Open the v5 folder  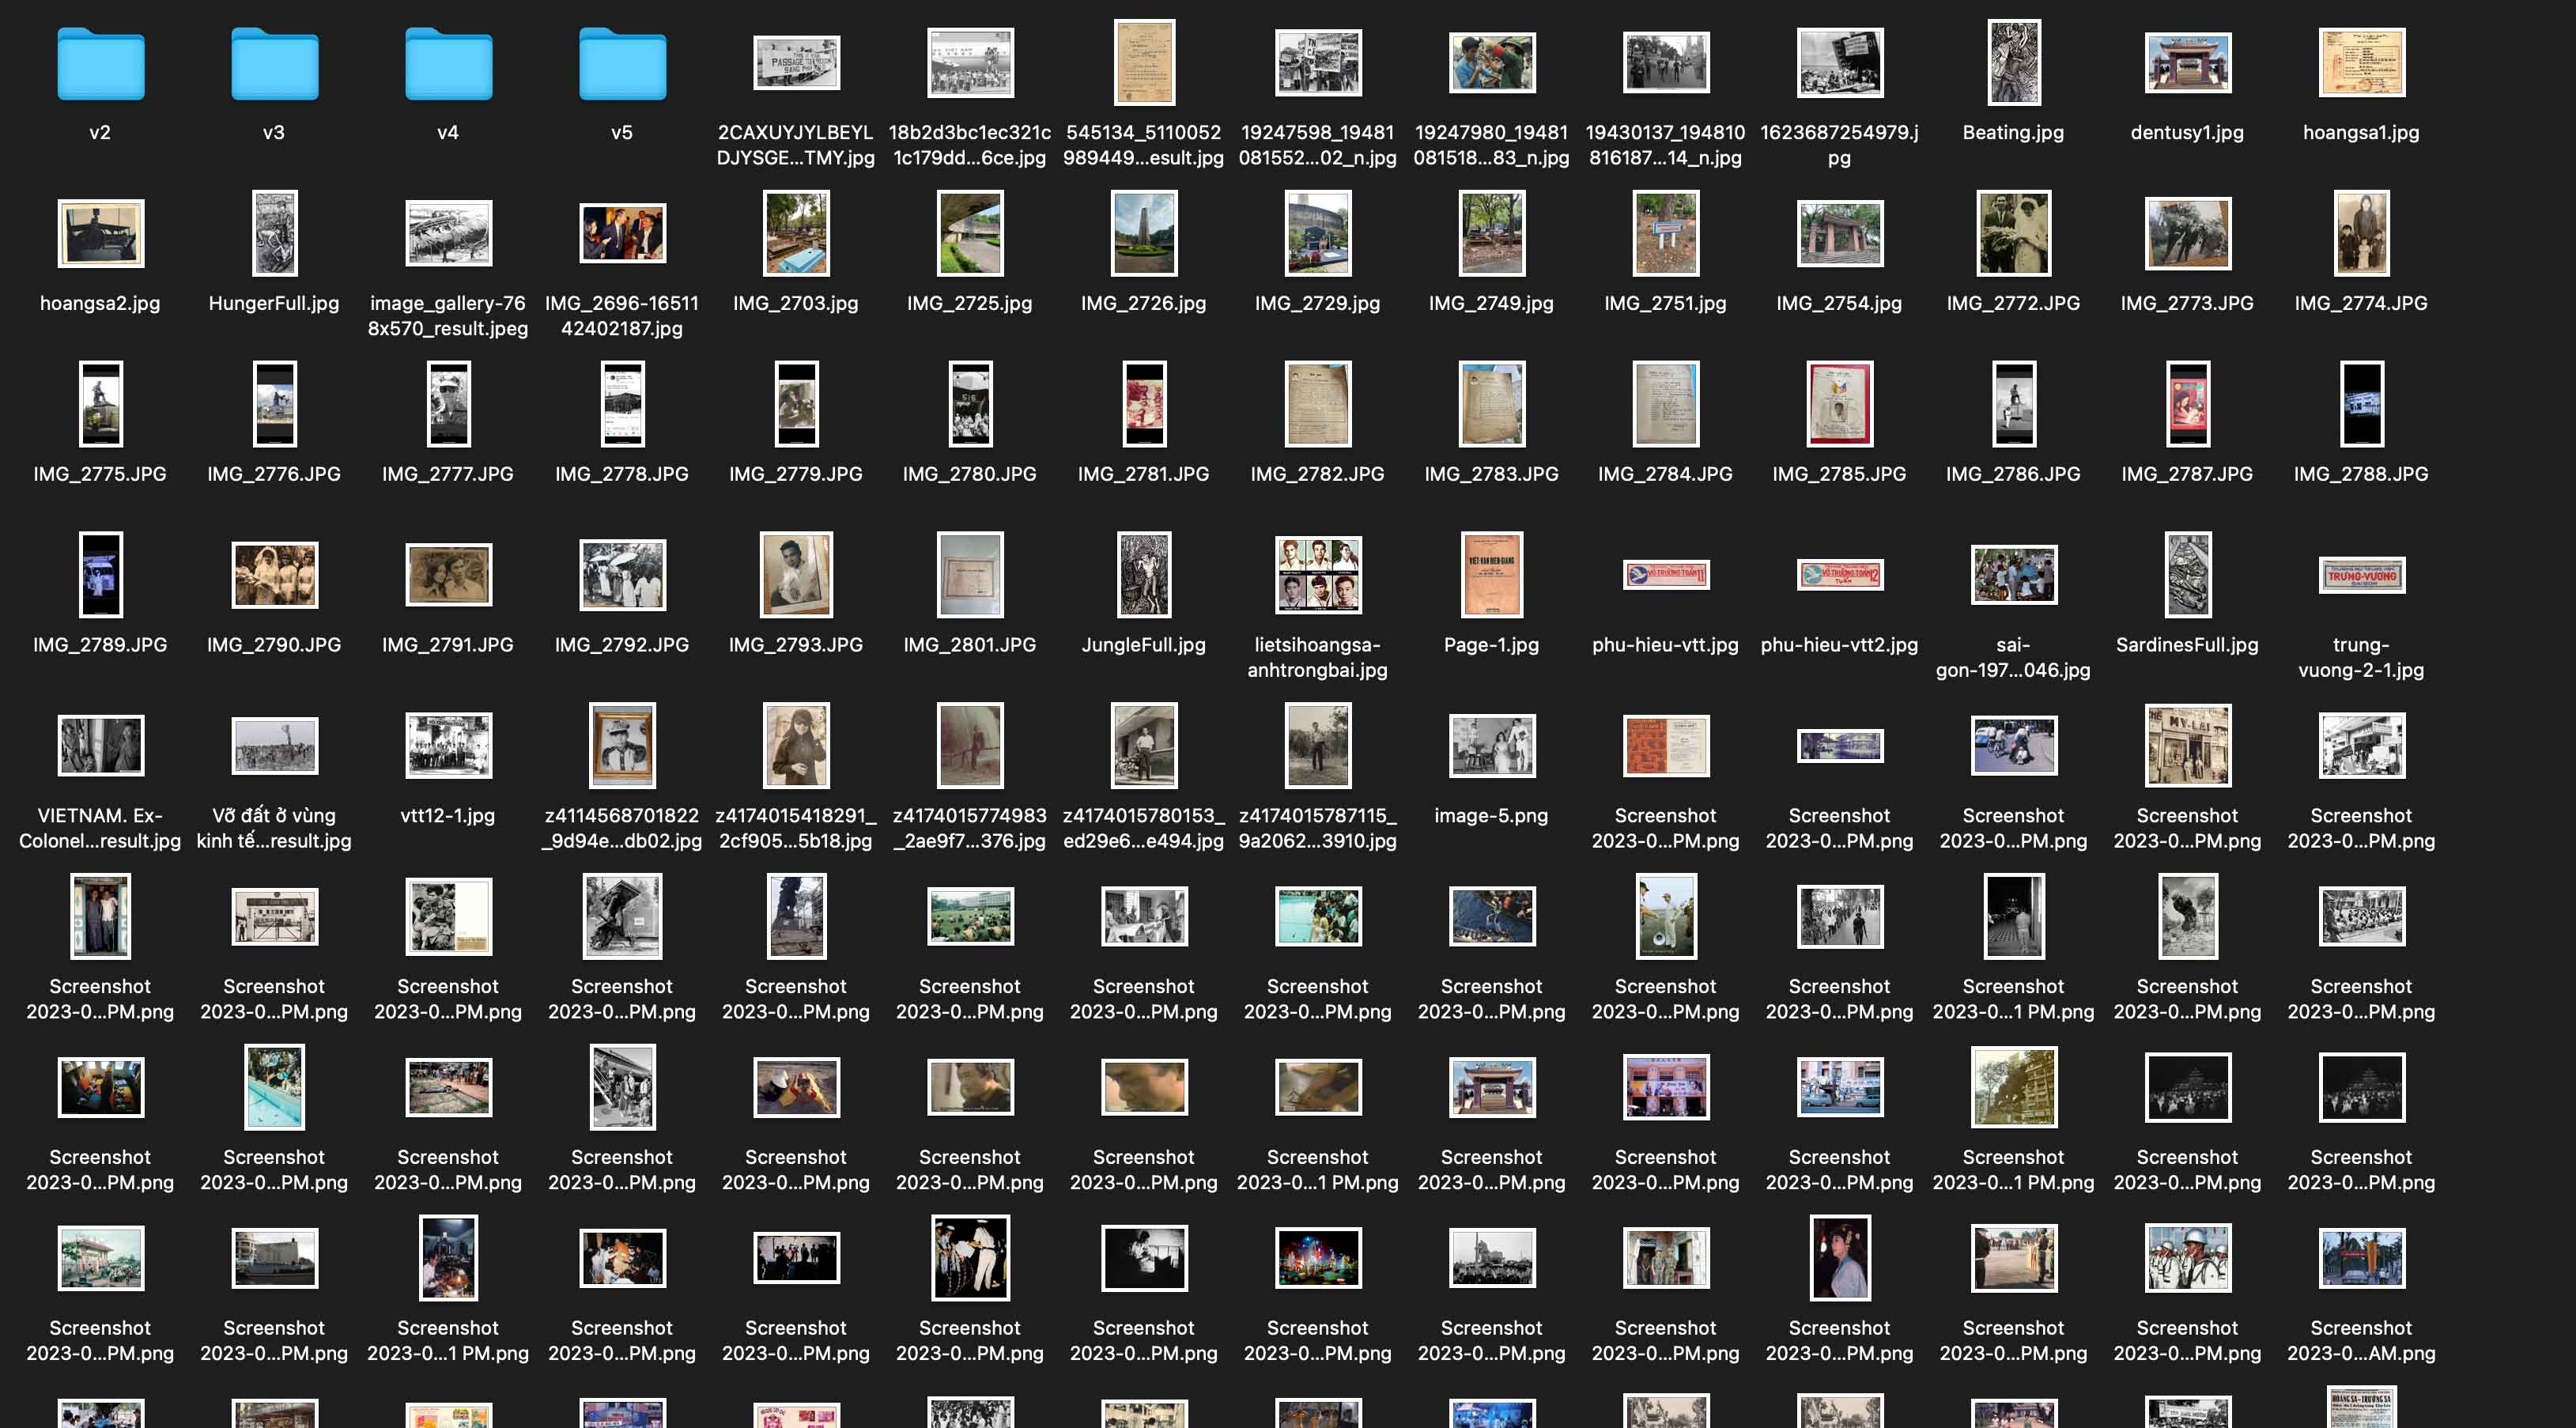(x=622, y=65)
